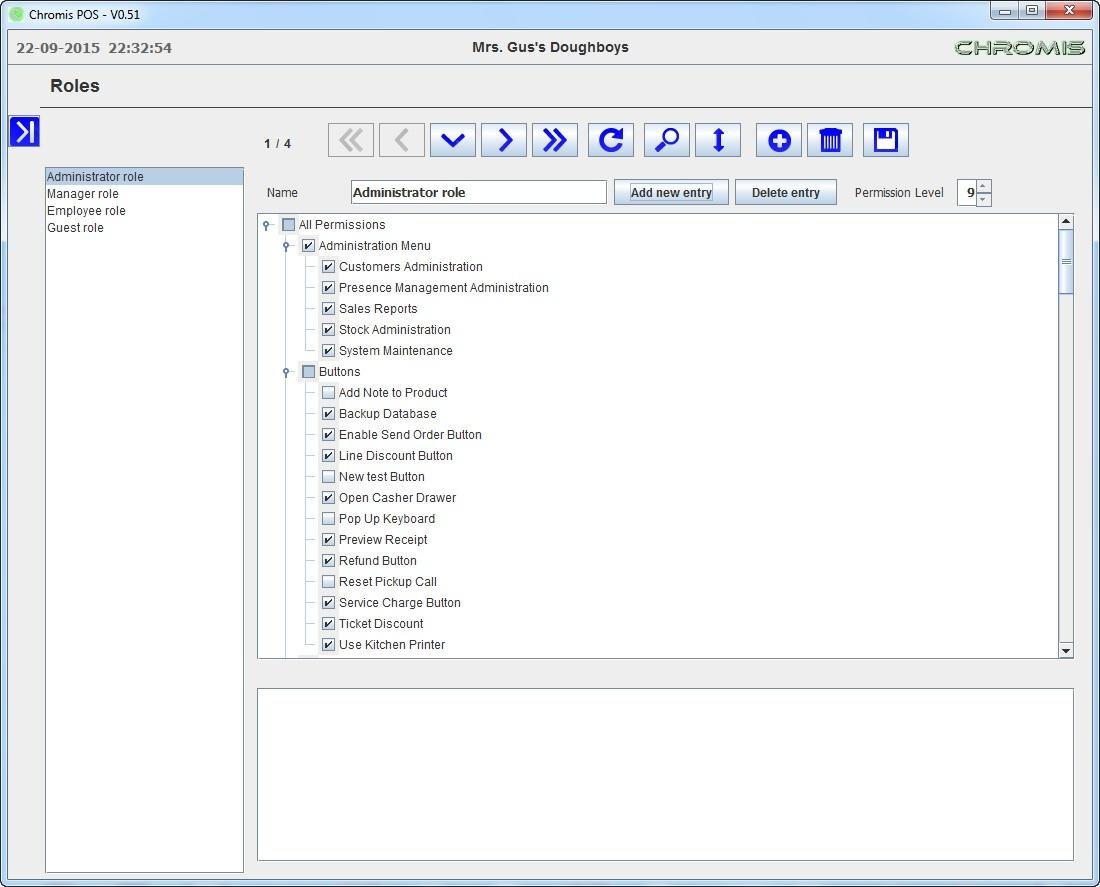Increase Permission Level with up arrow
Screen dimensions: 1100x887
point(984,186)
